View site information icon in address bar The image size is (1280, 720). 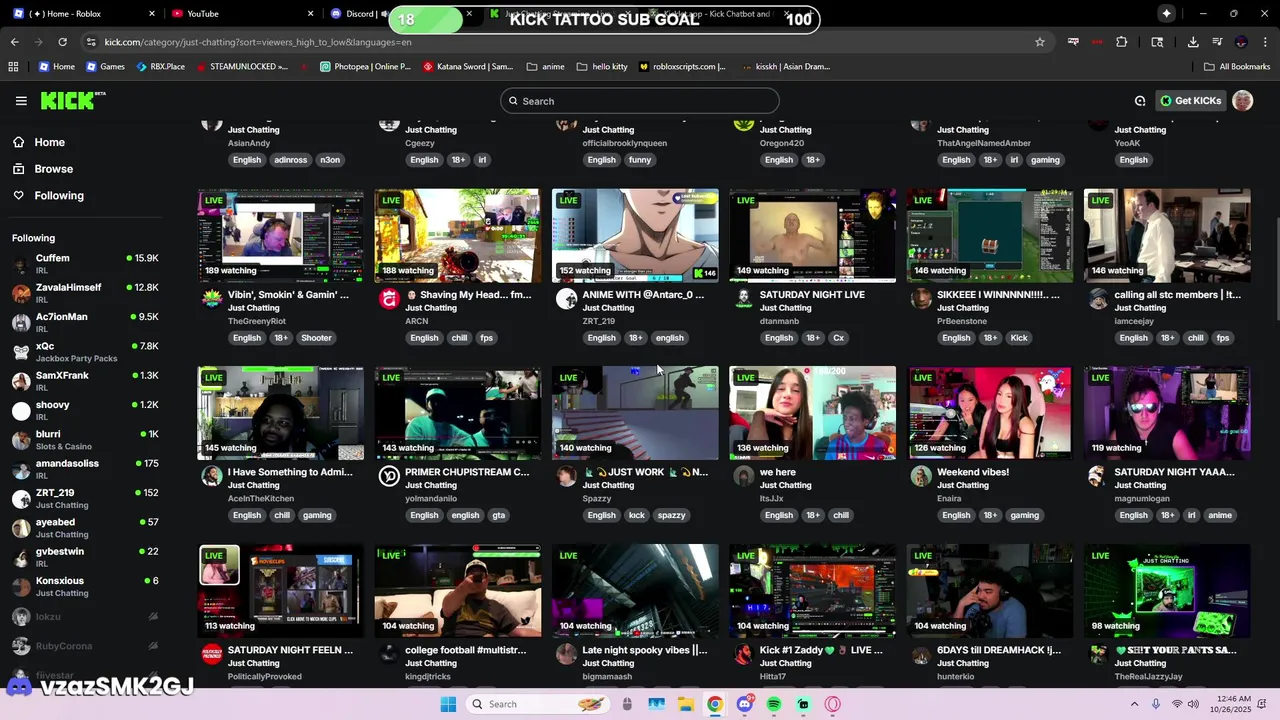91,42
